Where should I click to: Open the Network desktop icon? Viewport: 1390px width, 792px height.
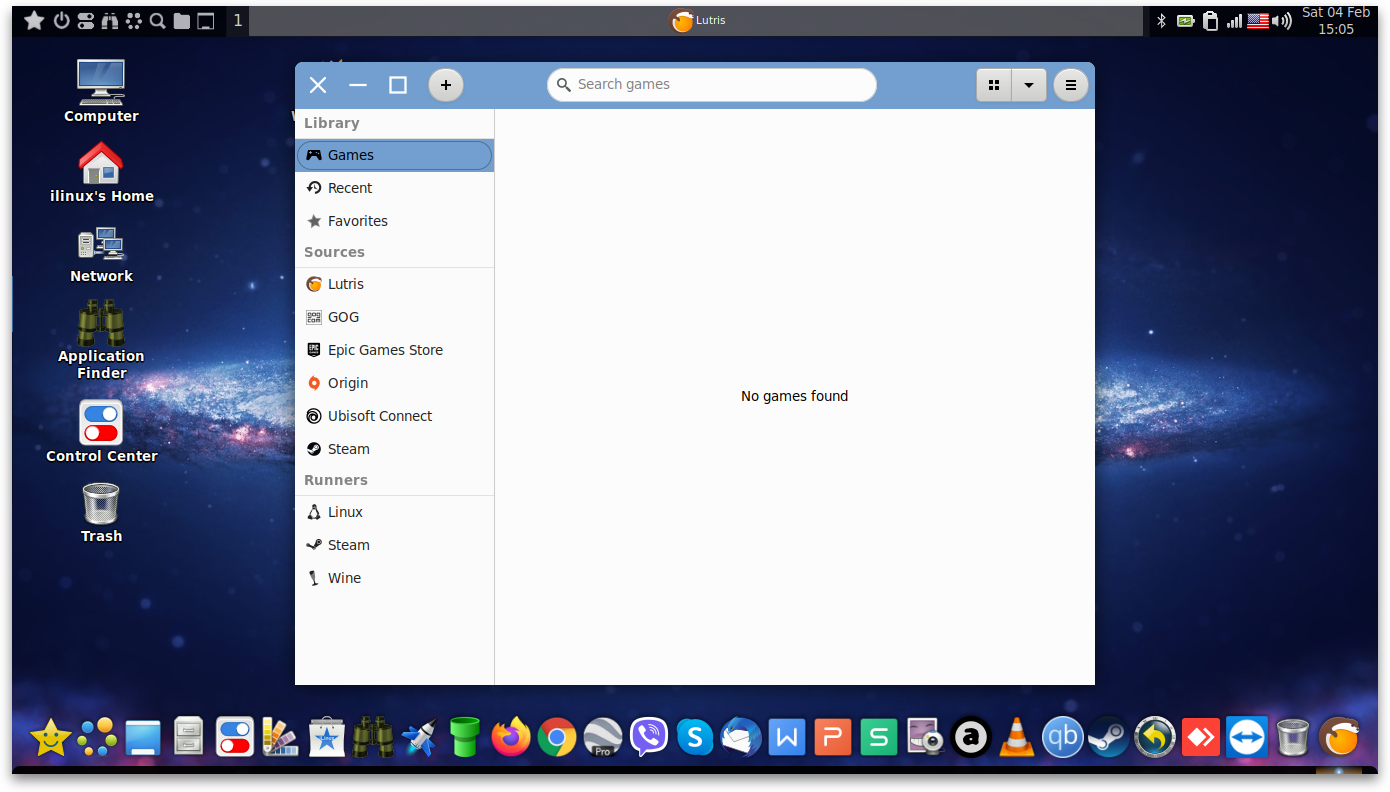[x=101, y=254]
